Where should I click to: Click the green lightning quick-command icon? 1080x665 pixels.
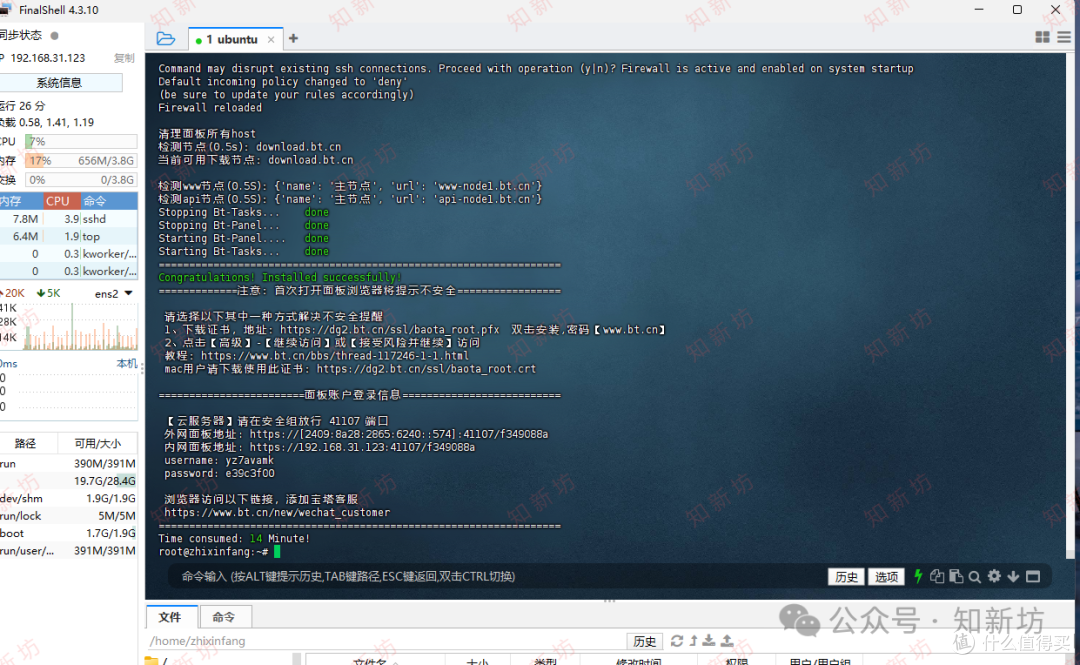pos(918,576)
